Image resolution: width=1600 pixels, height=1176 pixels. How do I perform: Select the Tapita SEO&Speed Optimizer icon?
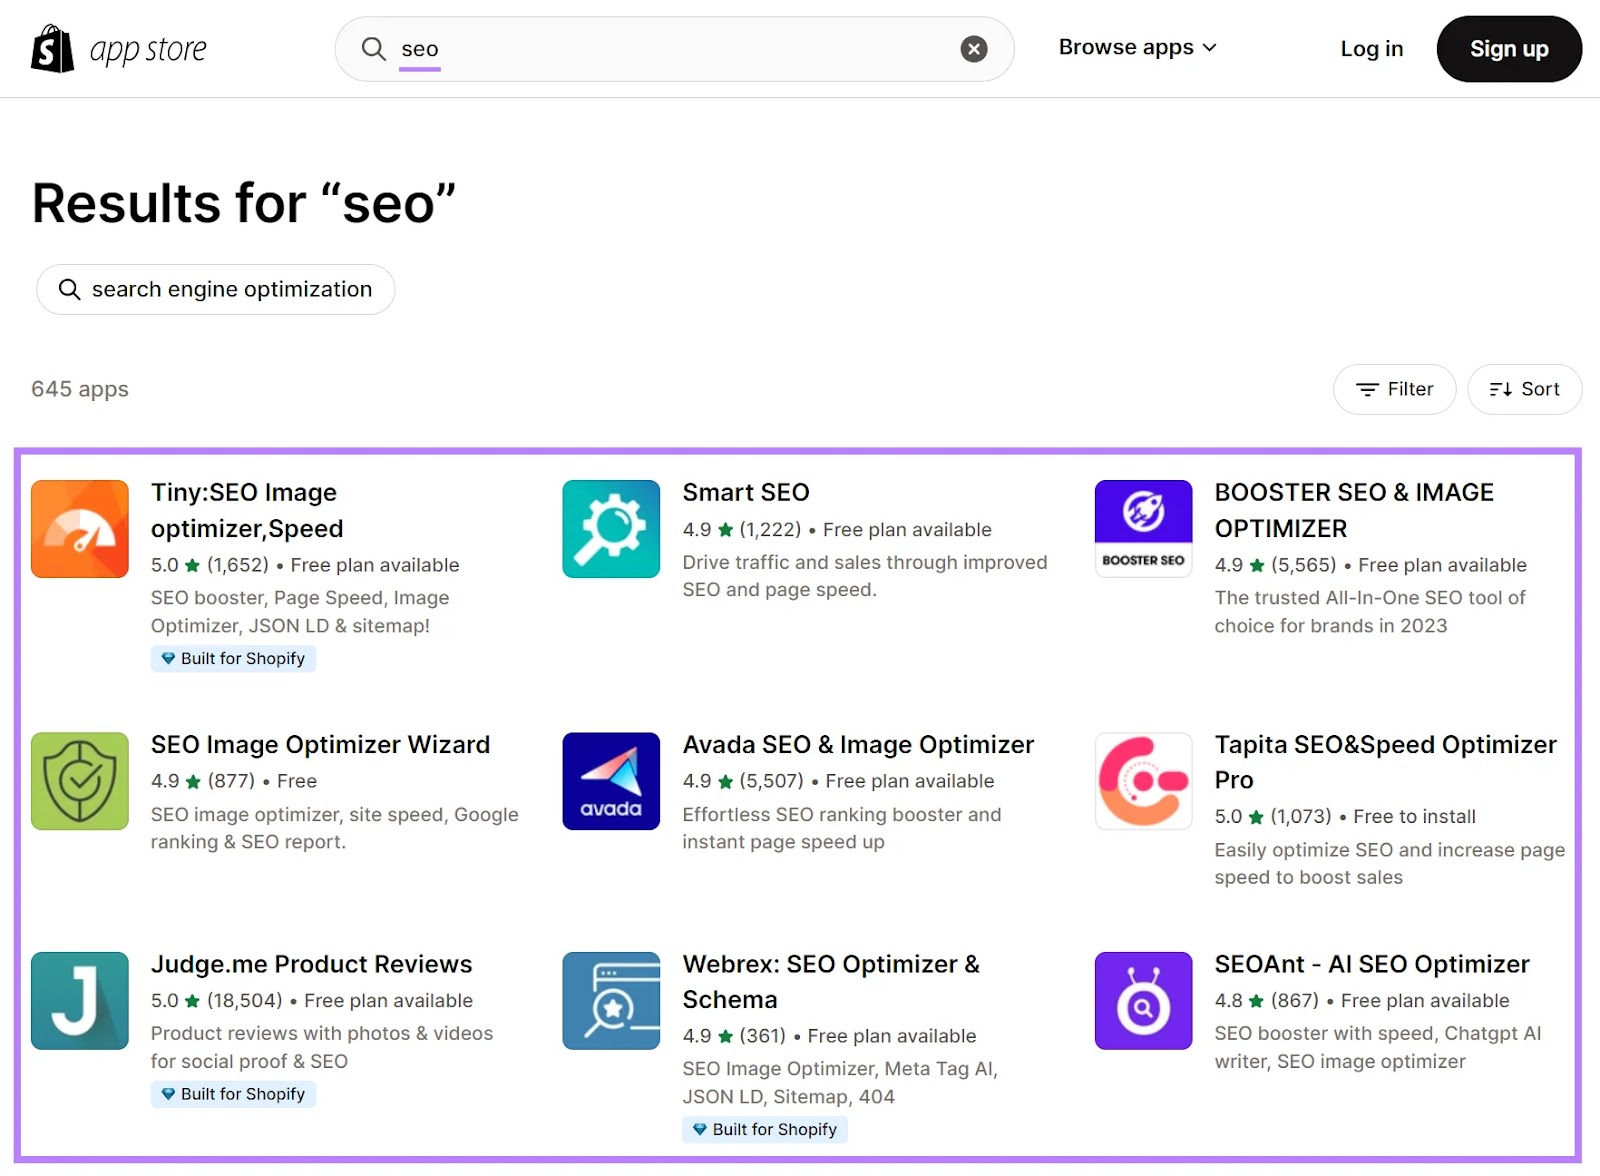[x=1143, y=781]
